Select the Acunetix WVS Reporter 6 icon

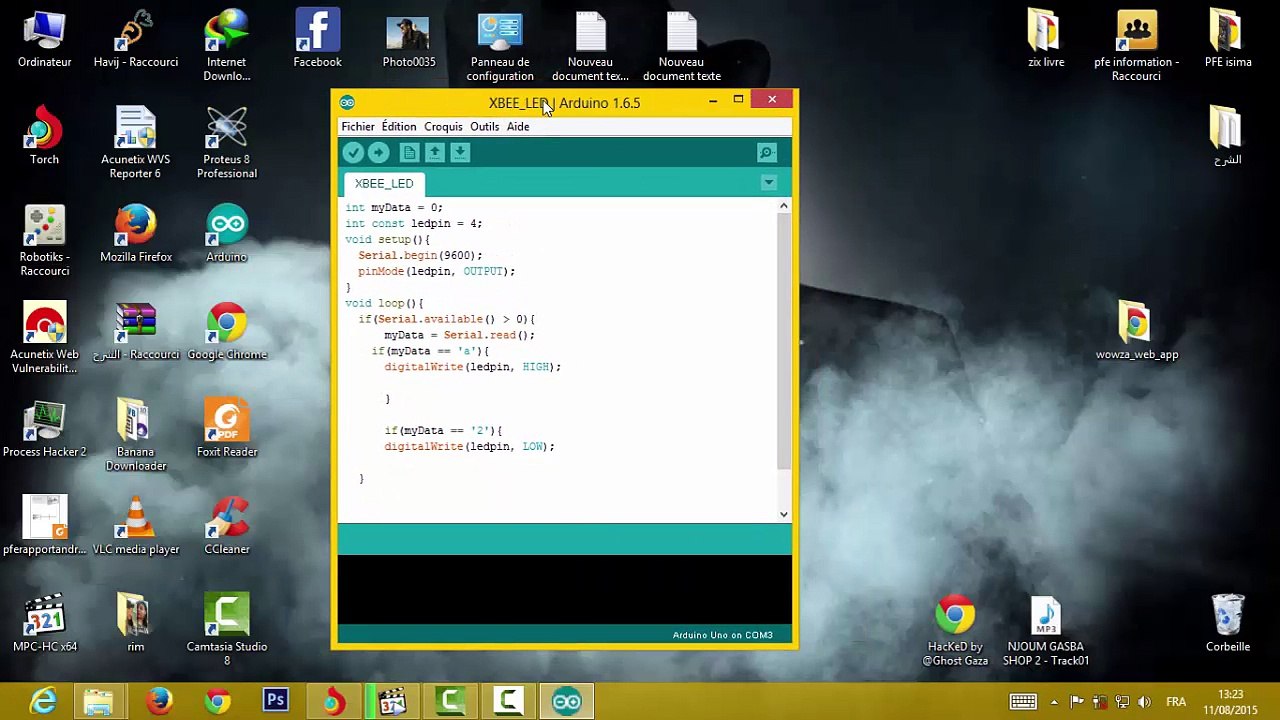[135, 143]
